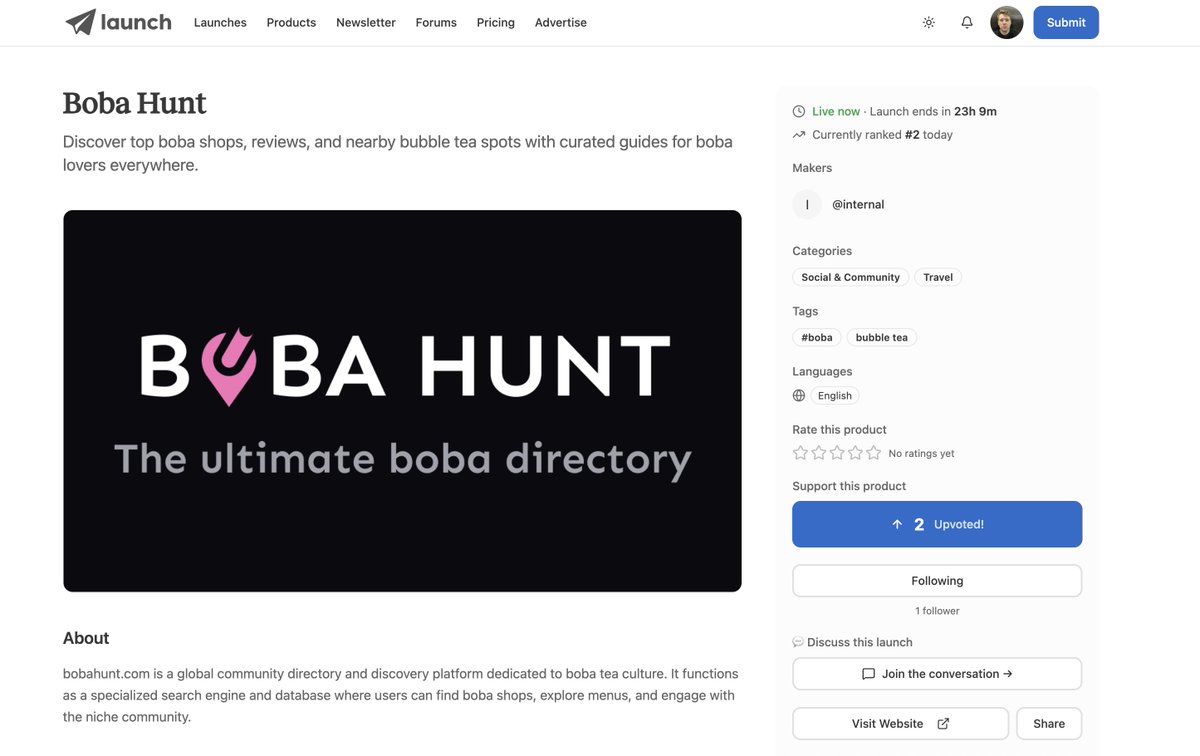
Task: Click the chat bubble icon in Join the conversation
Action: 868,674
